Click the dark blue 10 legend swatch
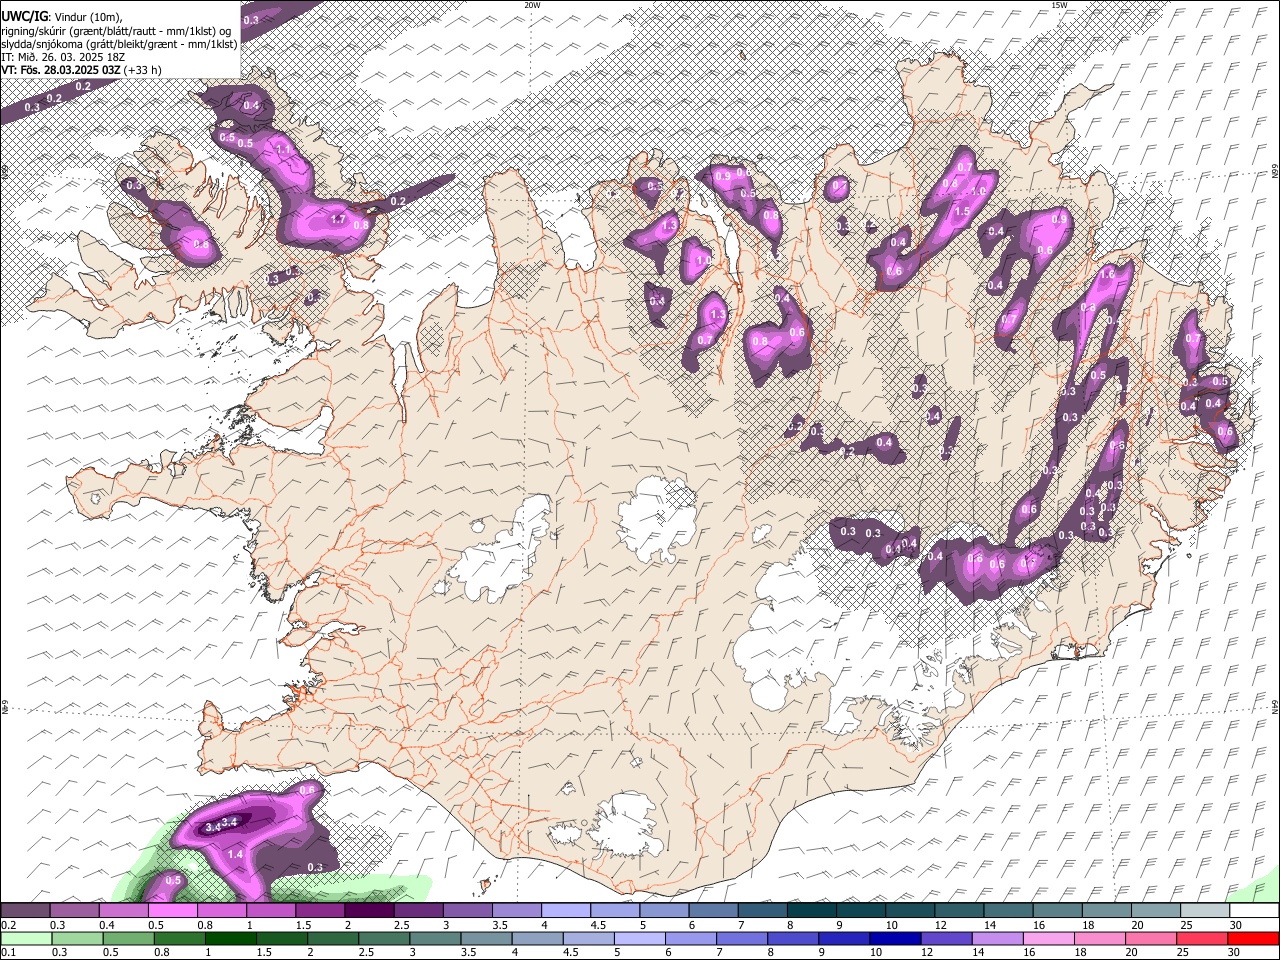The width and height of the screenshot is (1280, 960). (894, 938)
